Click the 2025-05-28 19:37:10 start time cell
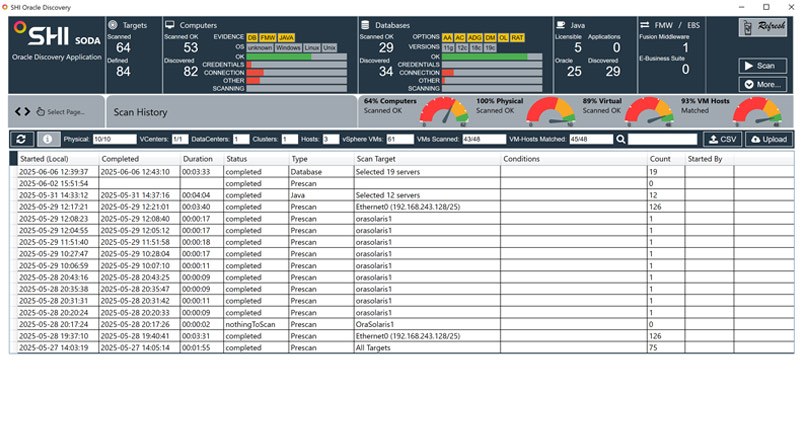Image resolution: width=800 pixels, height=438 pixels. pos(57,336)
